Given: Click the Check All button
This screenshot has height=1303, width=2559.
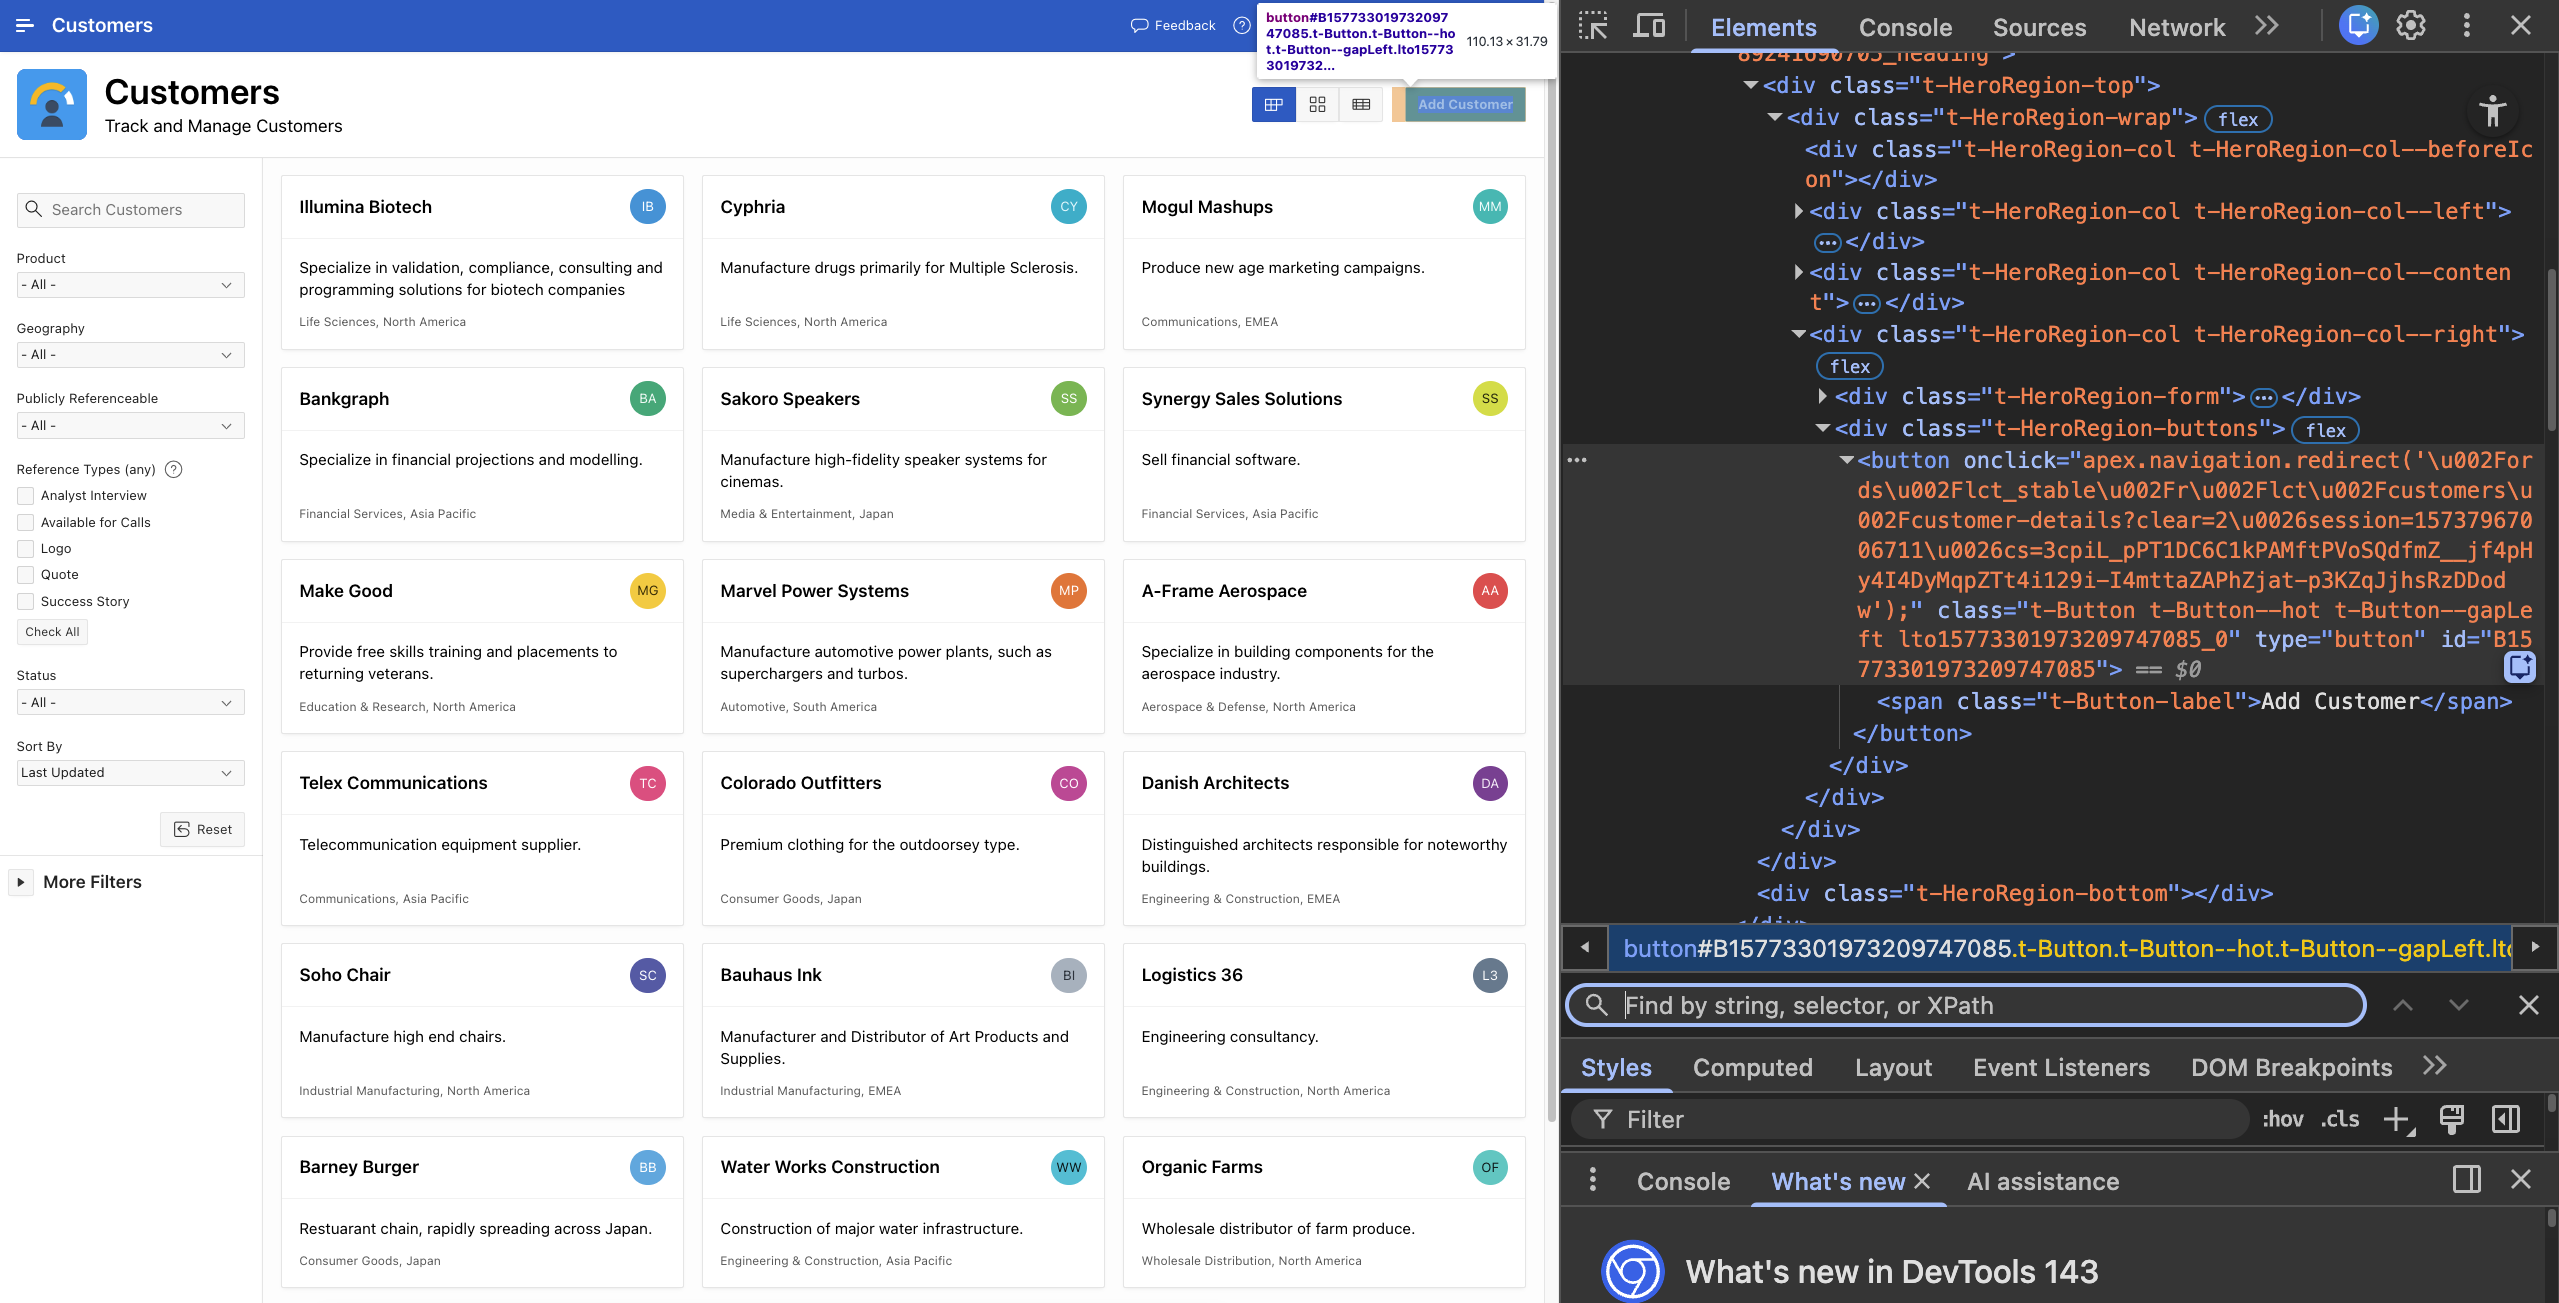Looking at the screenshot, I should [51, 631].
